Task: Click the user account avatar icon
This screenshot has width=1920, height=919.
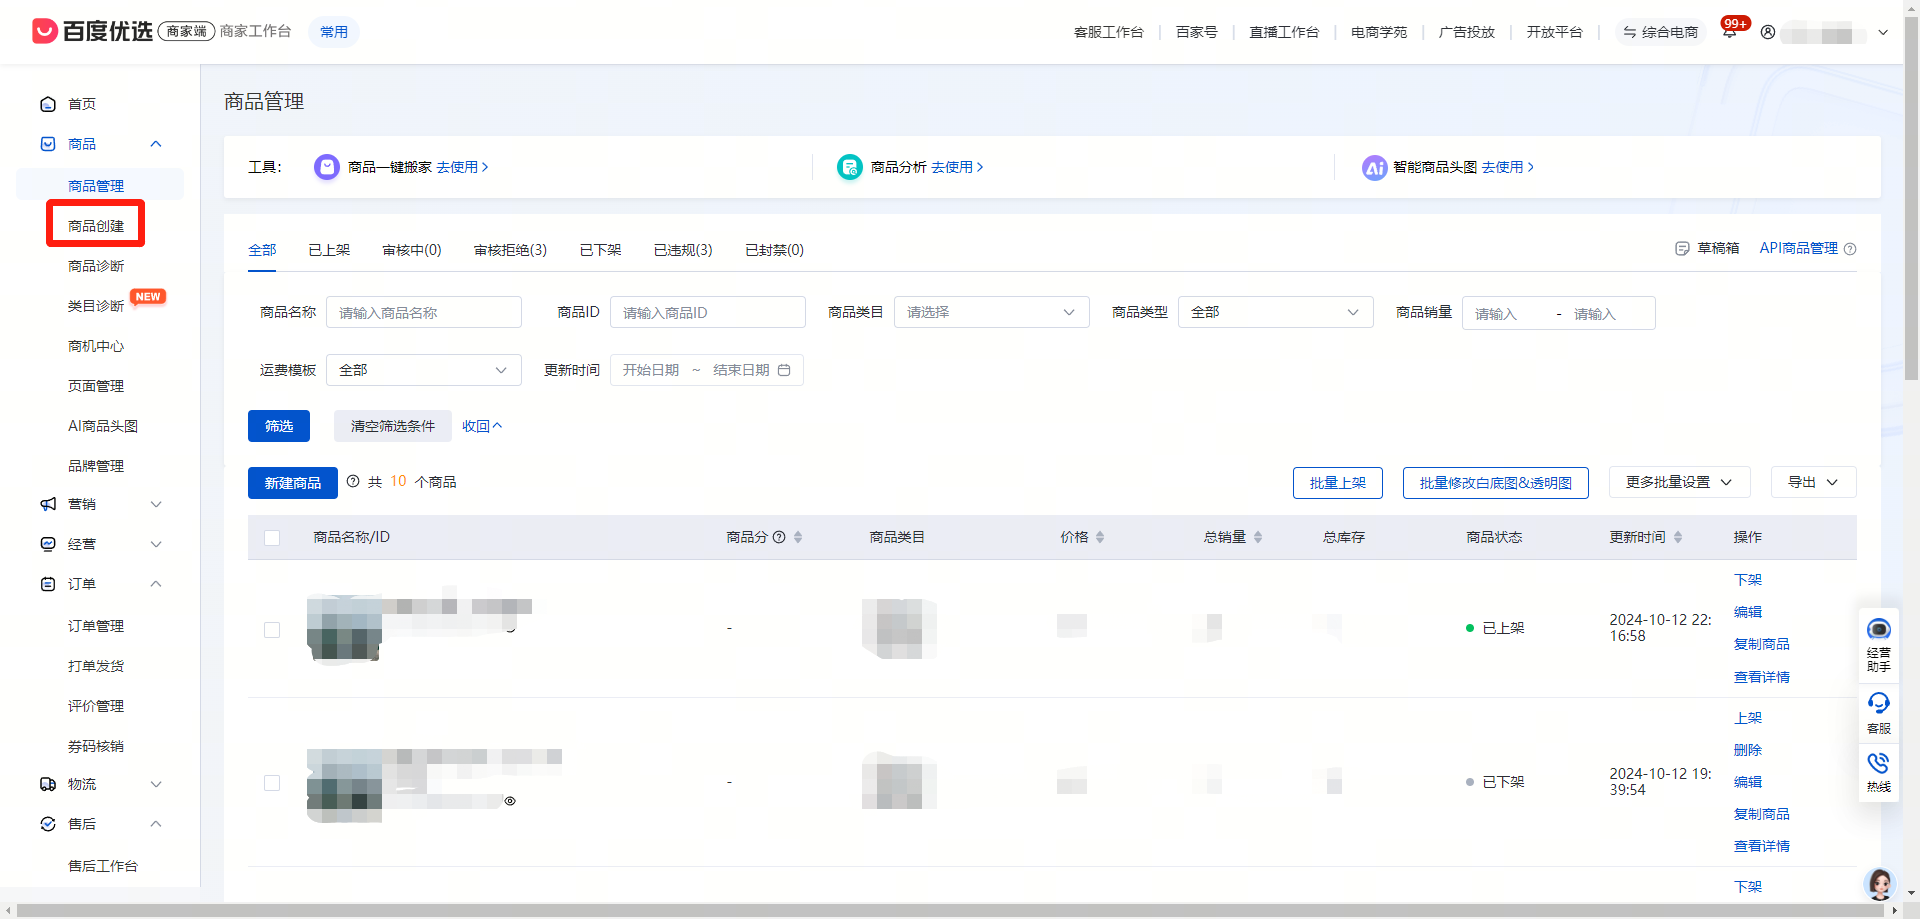Action: coord(1768,32)
